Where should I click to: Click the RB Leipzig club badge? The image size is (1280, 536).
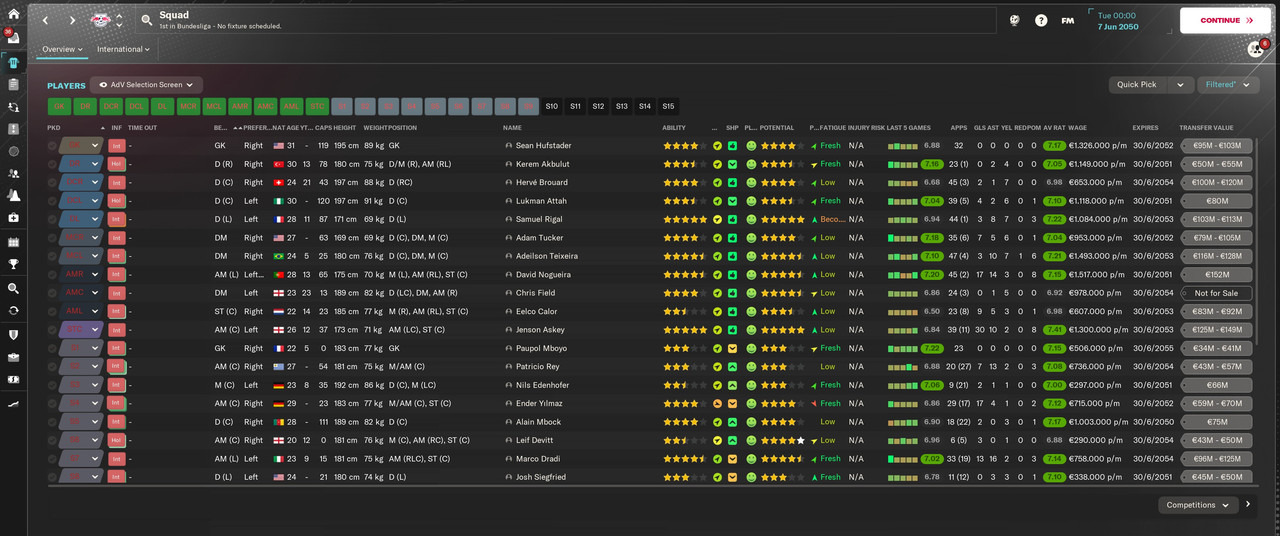(101, 20)
